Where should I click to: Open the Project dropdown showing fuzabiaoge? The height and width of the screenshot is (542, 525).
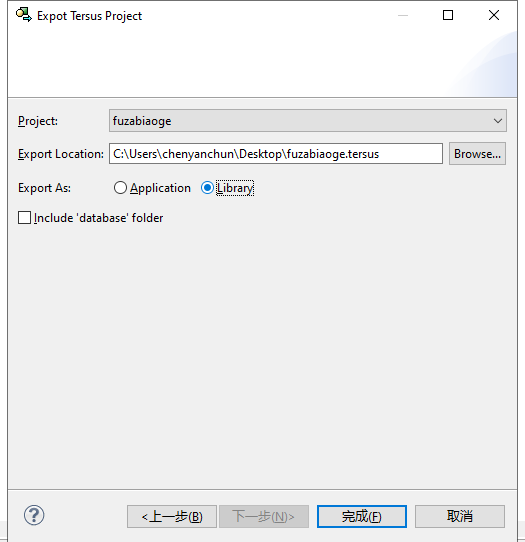[308, 121]
